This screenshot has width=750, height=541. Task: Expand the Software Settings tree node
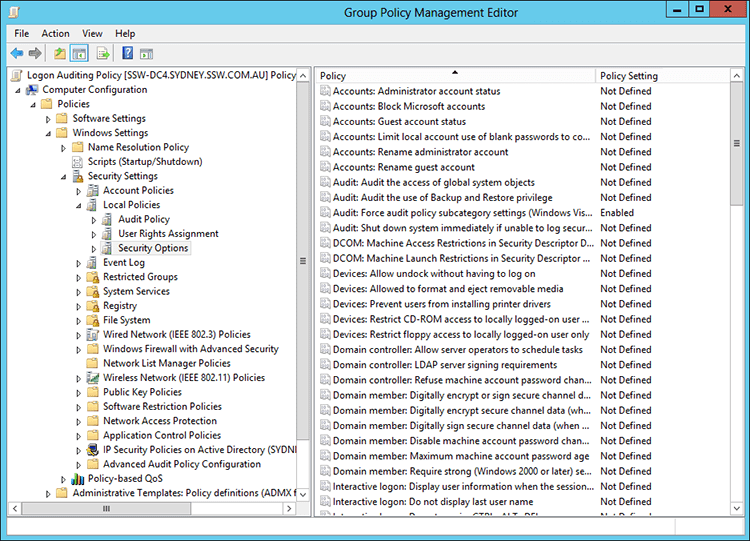(x=48, y=119)
